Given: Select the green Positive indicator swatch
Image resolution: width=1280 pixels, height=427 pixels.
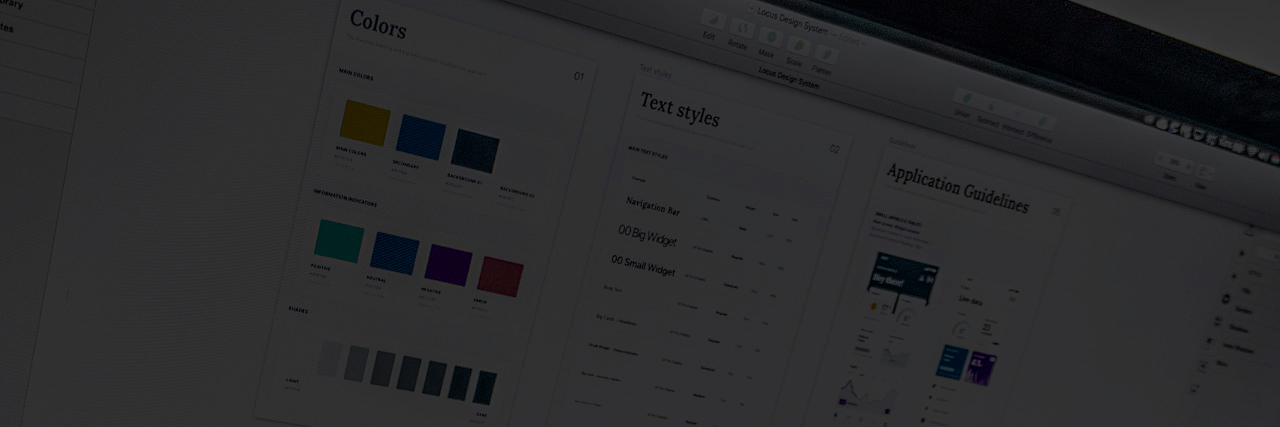Looking at the screenshot, I should (339, 240).
